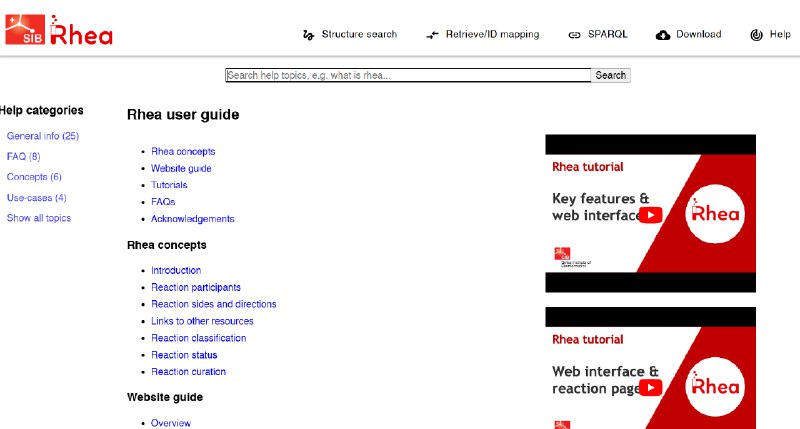Viewport: 800px width, 429px height.
Task: Open General info (25) category
Action: coord(43,136)
